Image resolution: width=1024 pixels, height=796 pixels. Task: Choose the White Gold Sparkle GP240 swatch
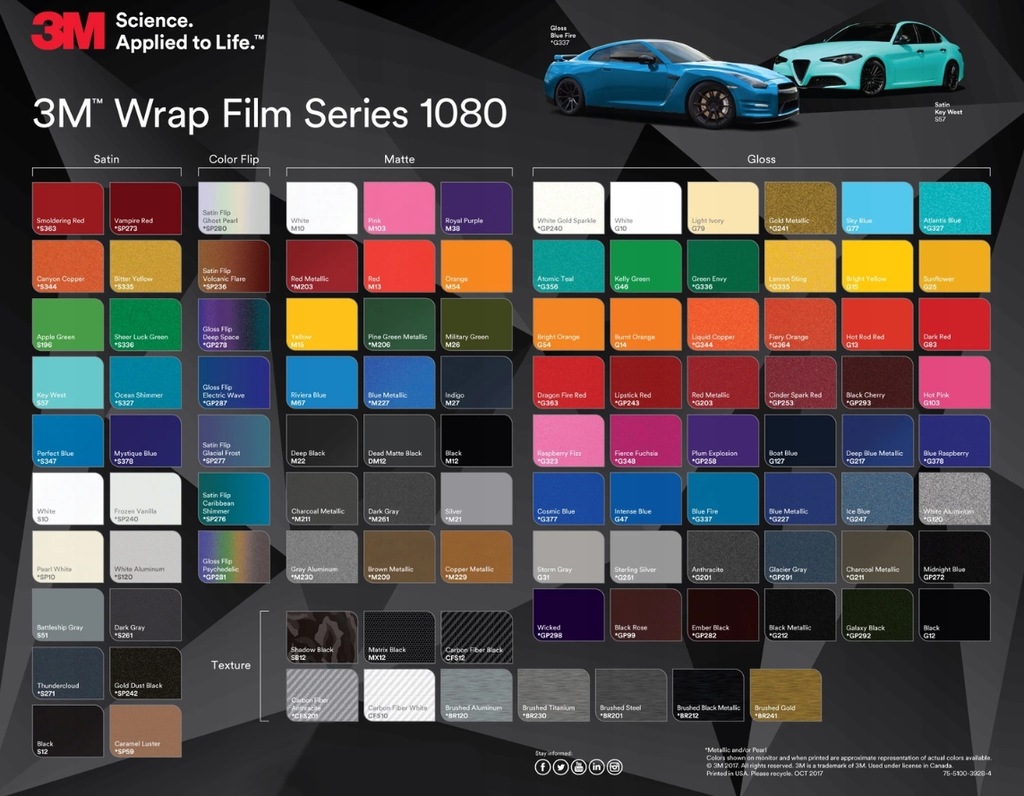click(x=569, y=208)
